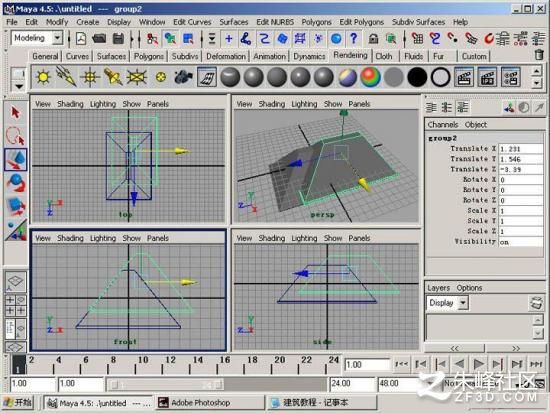This screenshot has height=413, width=550.
Task: Switch to the Polygons shelf tab
Action: (x=149, y=56)
